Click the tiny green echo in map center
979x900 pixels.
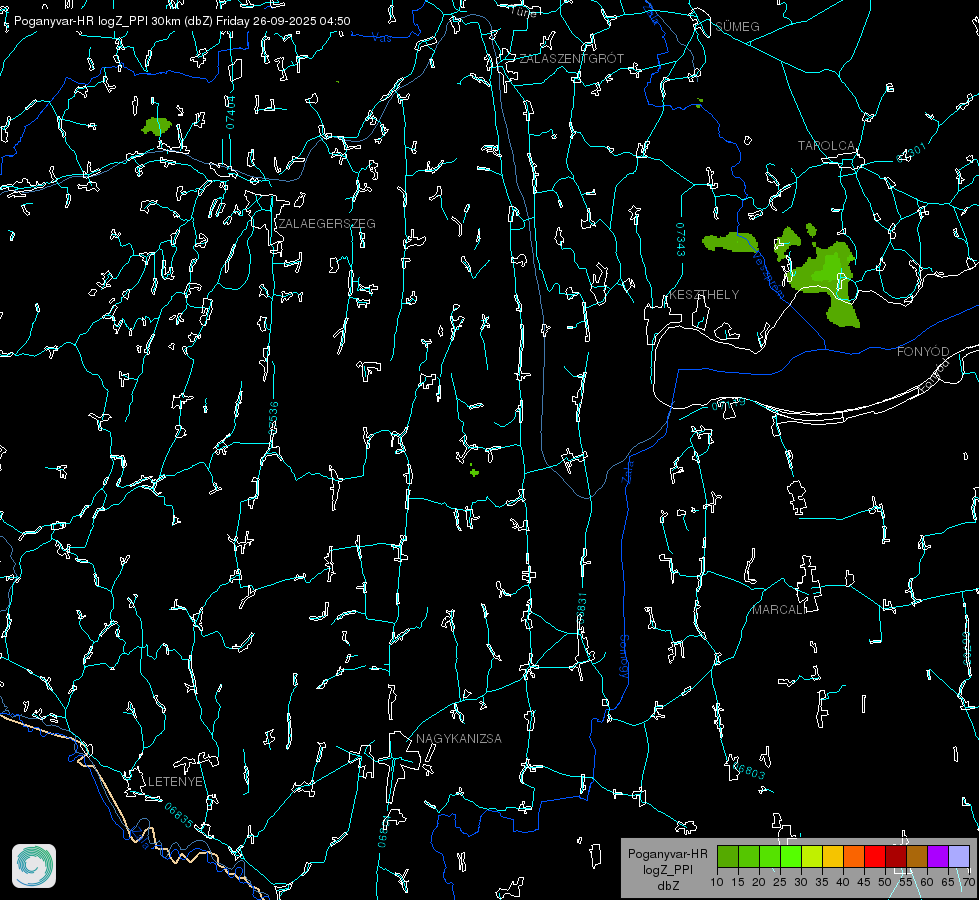pyautogui.click(x=475, y=472)
